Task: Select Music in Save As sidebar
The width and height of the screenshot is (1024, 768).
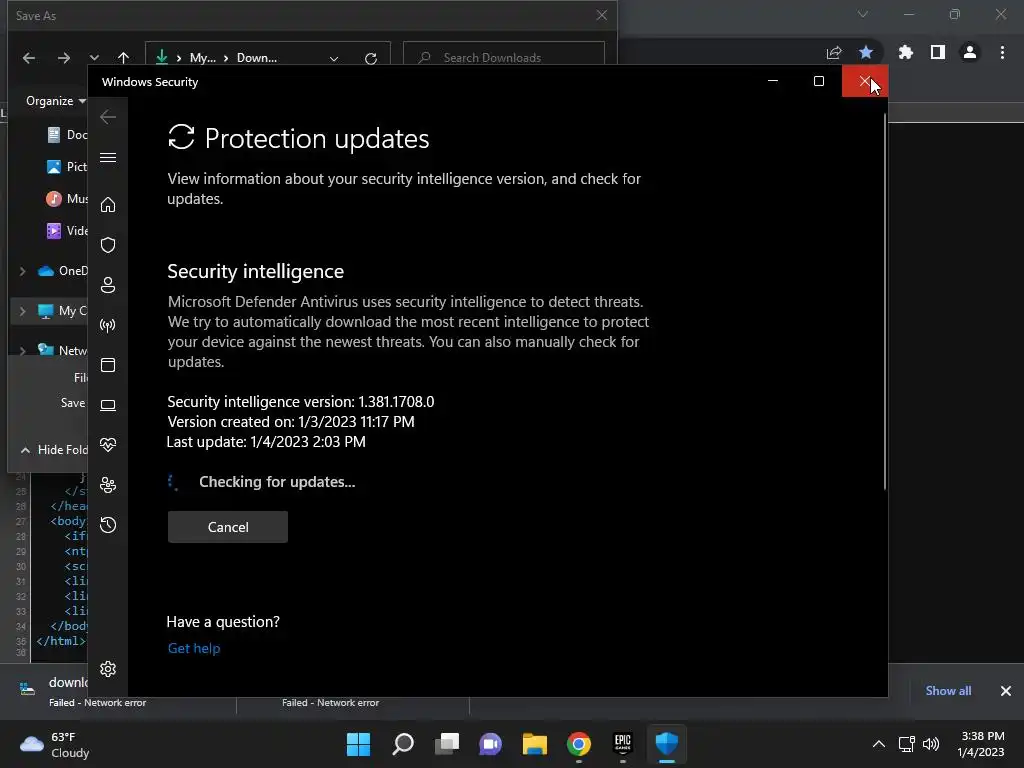Action: pos(67,199)
